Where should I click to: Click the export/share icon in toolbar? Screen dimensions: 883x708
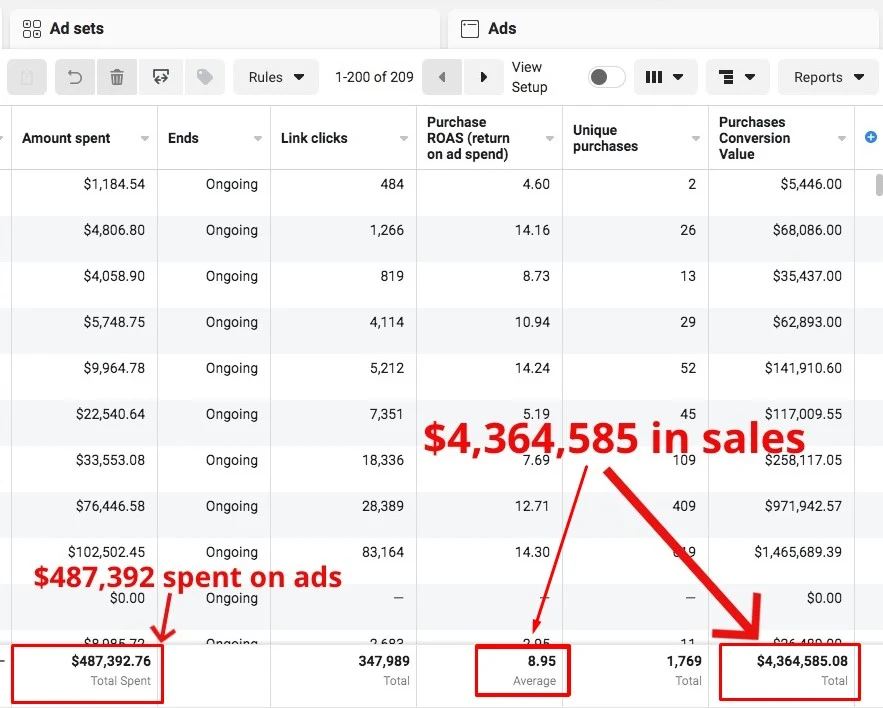pyautogui.click(x=160, y=77)
